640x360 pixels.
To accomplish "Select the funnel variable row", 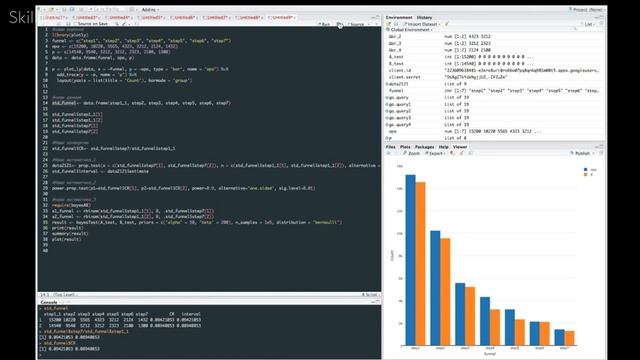I will click(494, 91).
